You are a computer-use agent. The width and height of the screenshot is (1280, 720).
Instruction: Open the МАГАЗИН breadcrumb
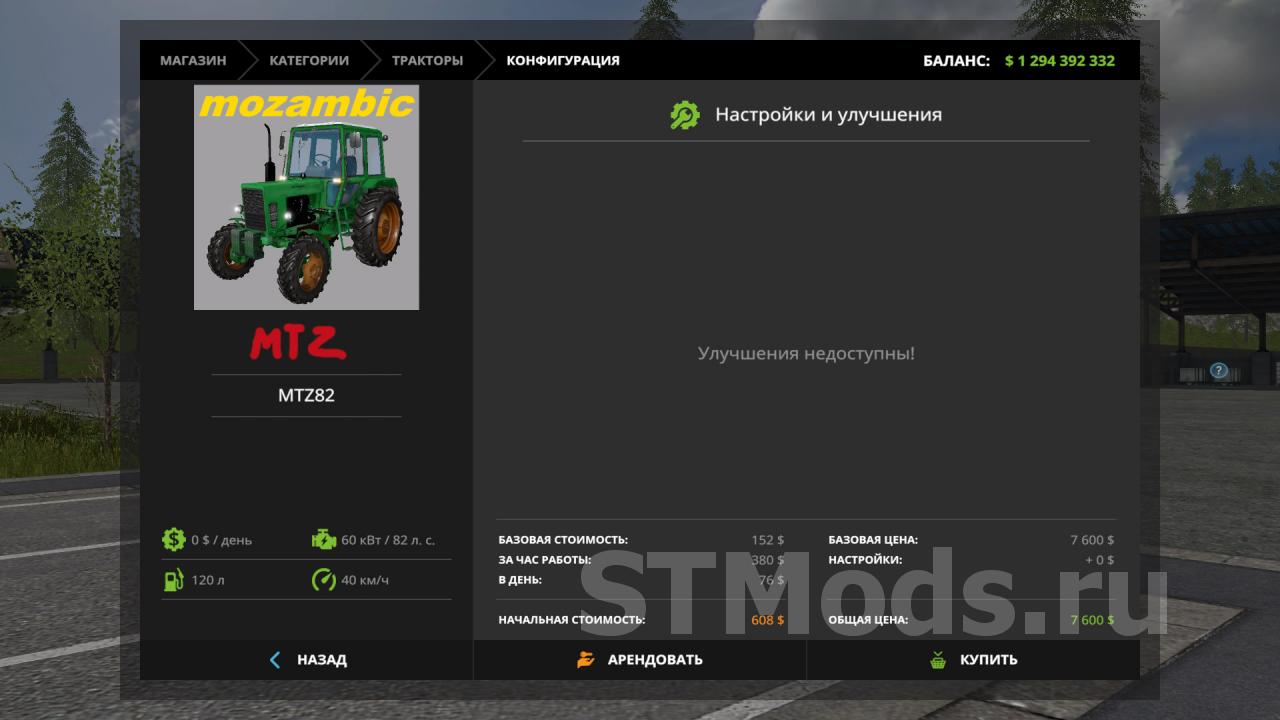pyautogui.click(x=193, y=60)
